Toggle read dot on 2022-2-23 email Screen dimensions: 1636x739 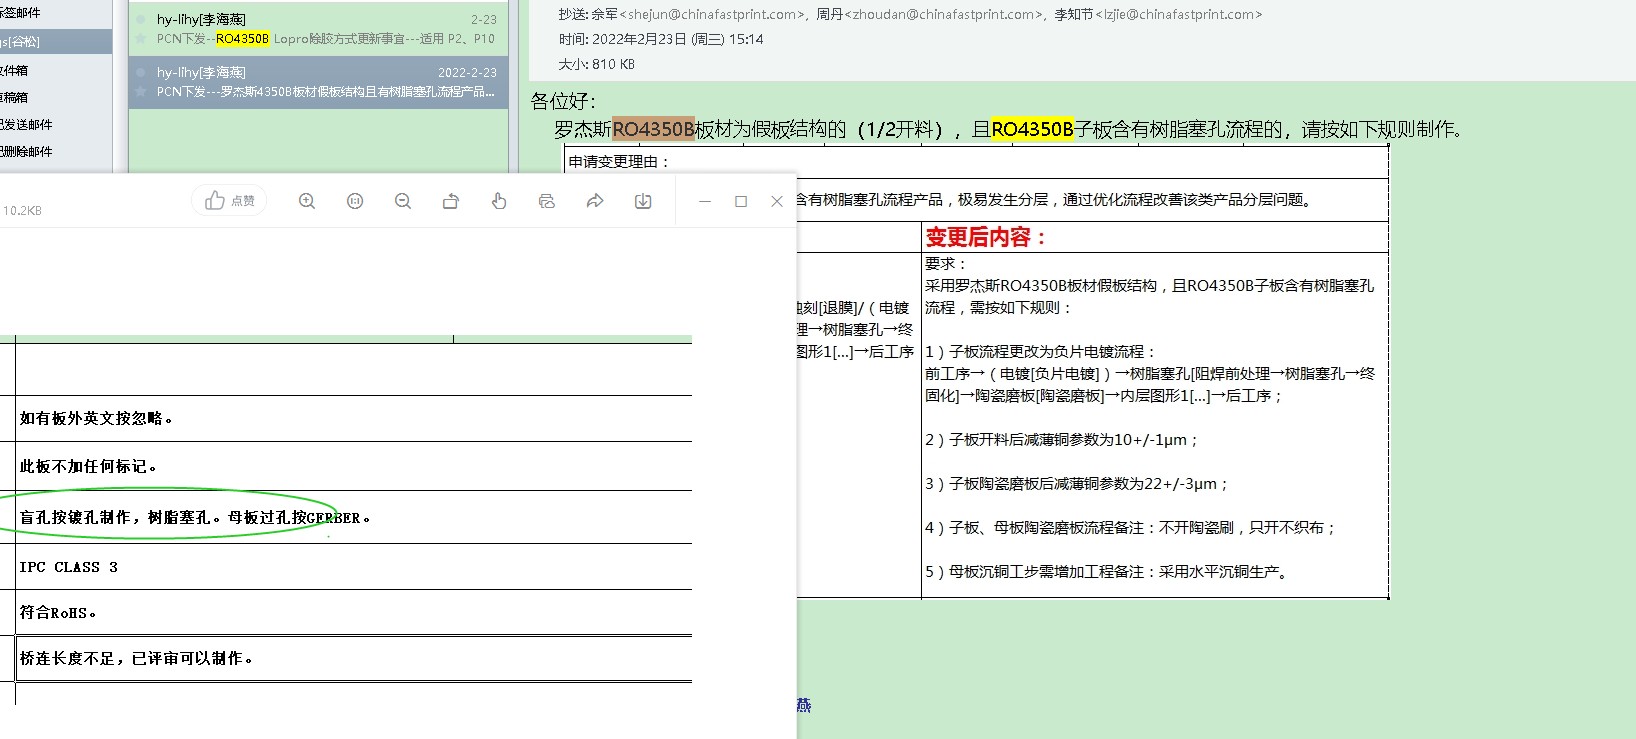pyautogui.click(x=141, y=72)
